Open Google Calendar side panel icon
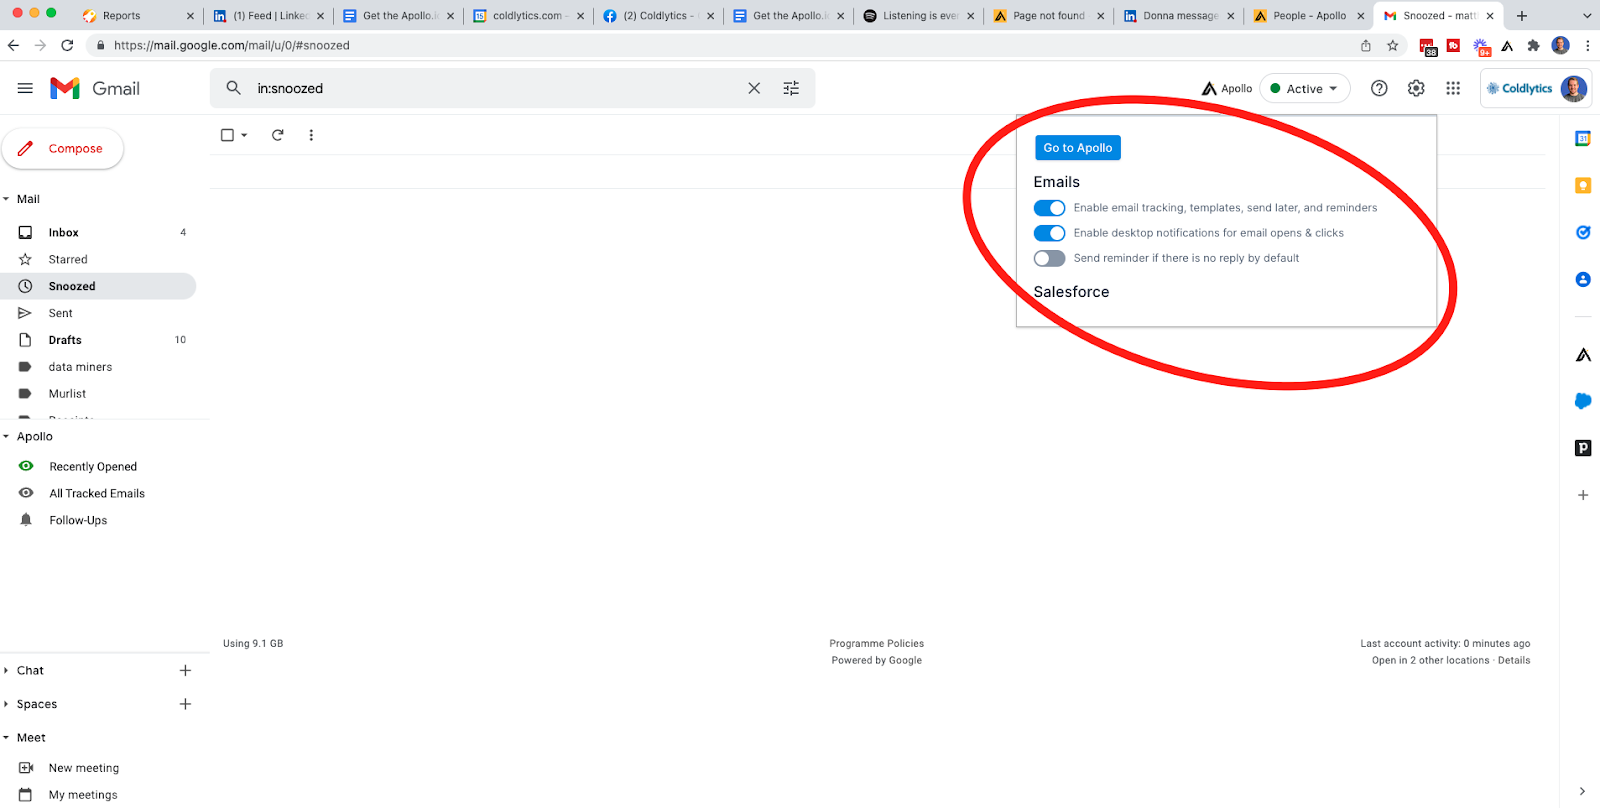1600x808 pixels. pyautogui.click(x=1583, y=139)
